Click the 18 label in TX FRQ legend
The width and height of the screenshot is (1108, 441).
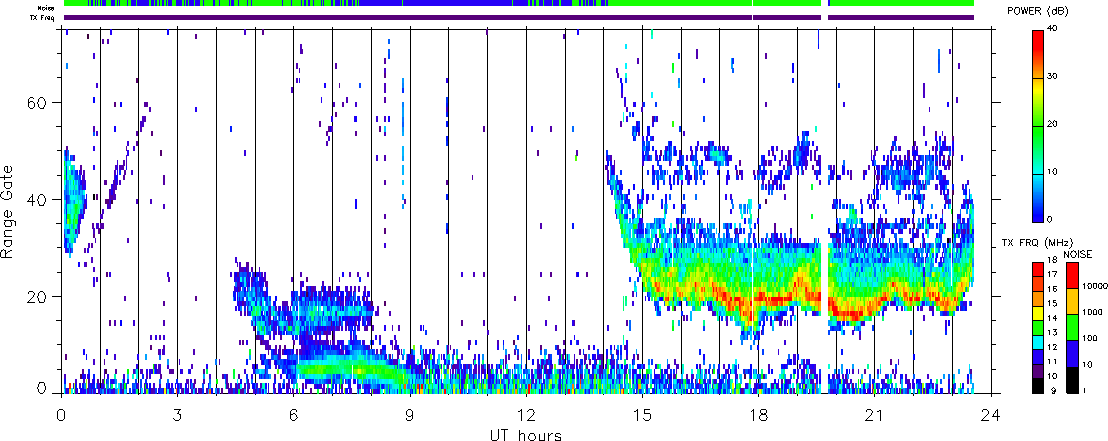[x=1052, y=259]
